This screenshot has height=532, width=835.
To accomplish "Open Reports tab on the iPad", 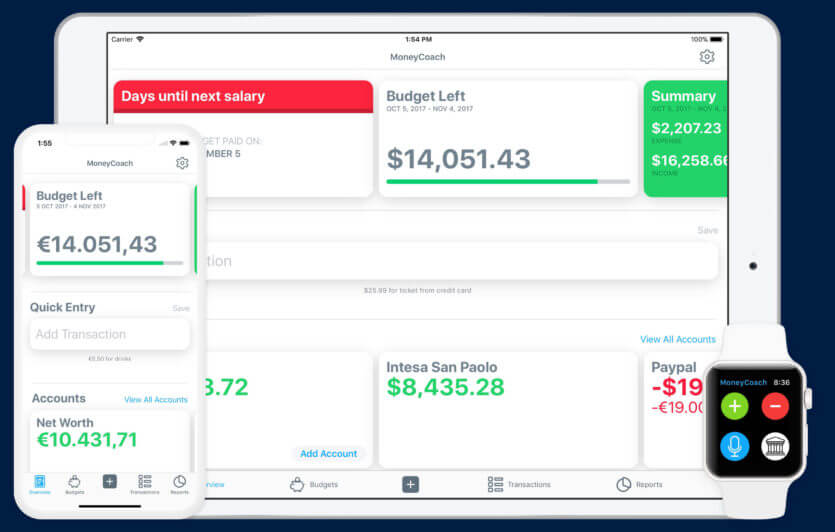I will click(638, 484).
